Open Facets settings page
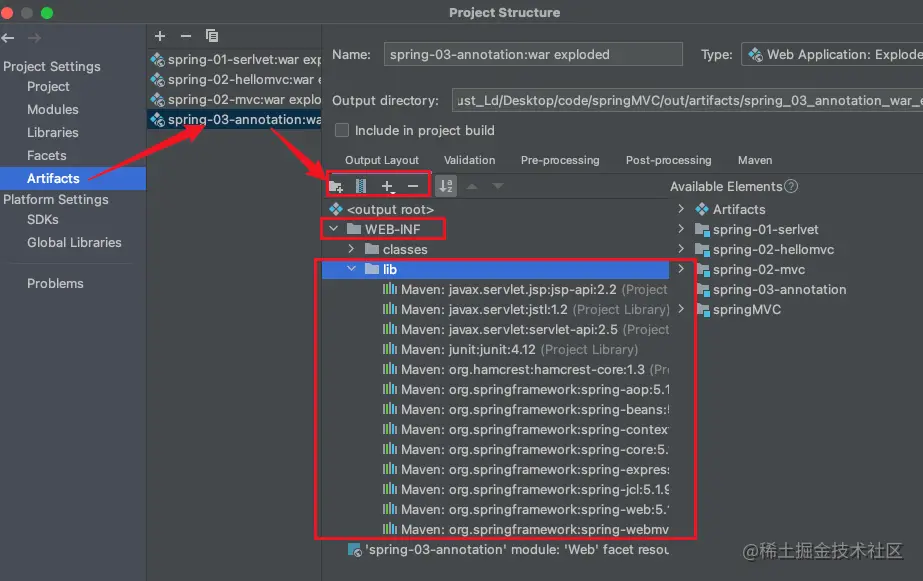923x581 pixels. pyautogui.click(x=47, y=155)
